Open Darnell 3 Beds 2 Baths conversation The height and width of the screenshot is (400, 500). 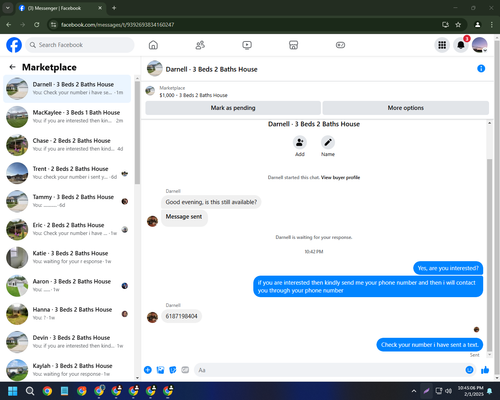click(x=67, y=88)
